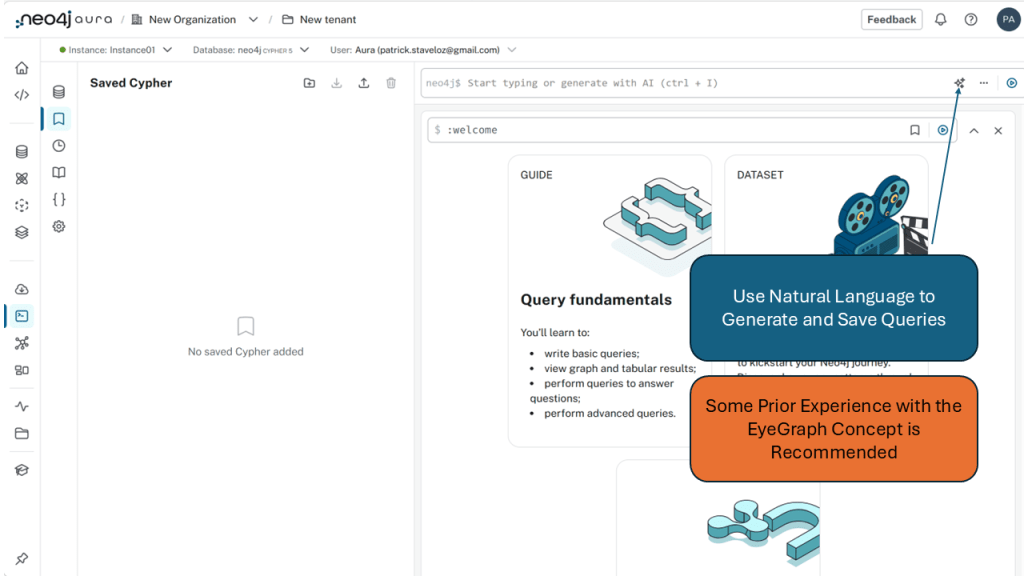Open the New tenant breadcrumb
Image resolution: width=1024 pixels, height=576 pixels.
[x=327, y=19]
